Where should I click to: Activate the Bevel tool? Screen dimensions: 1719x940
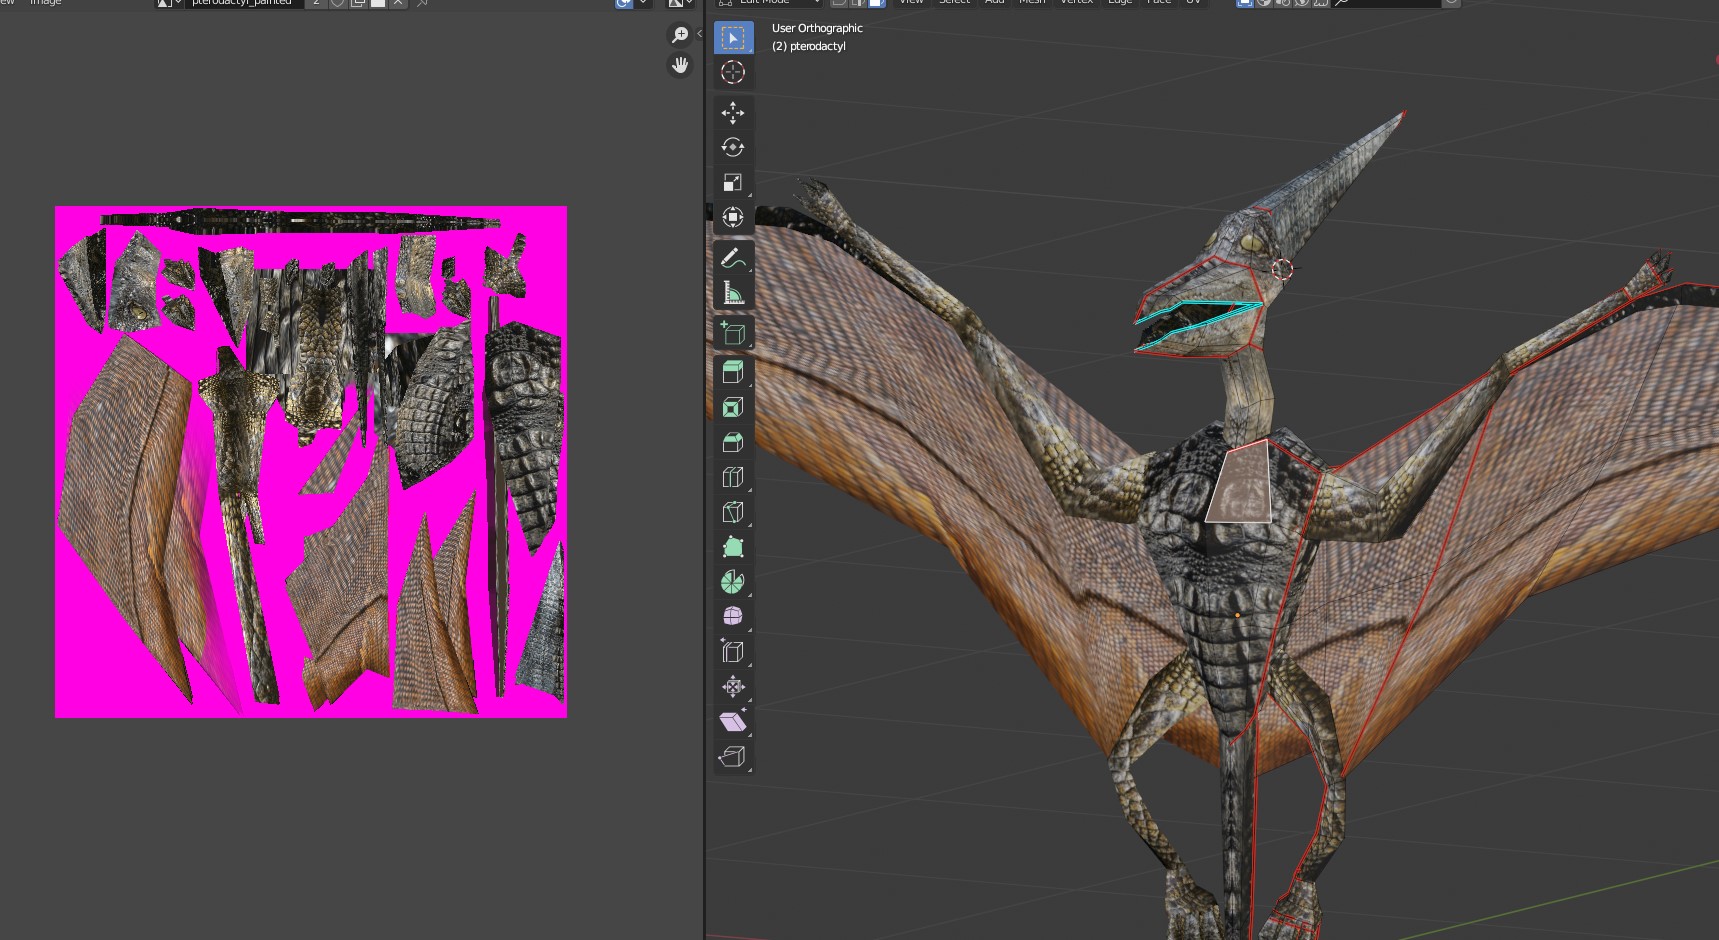(733, 442)
